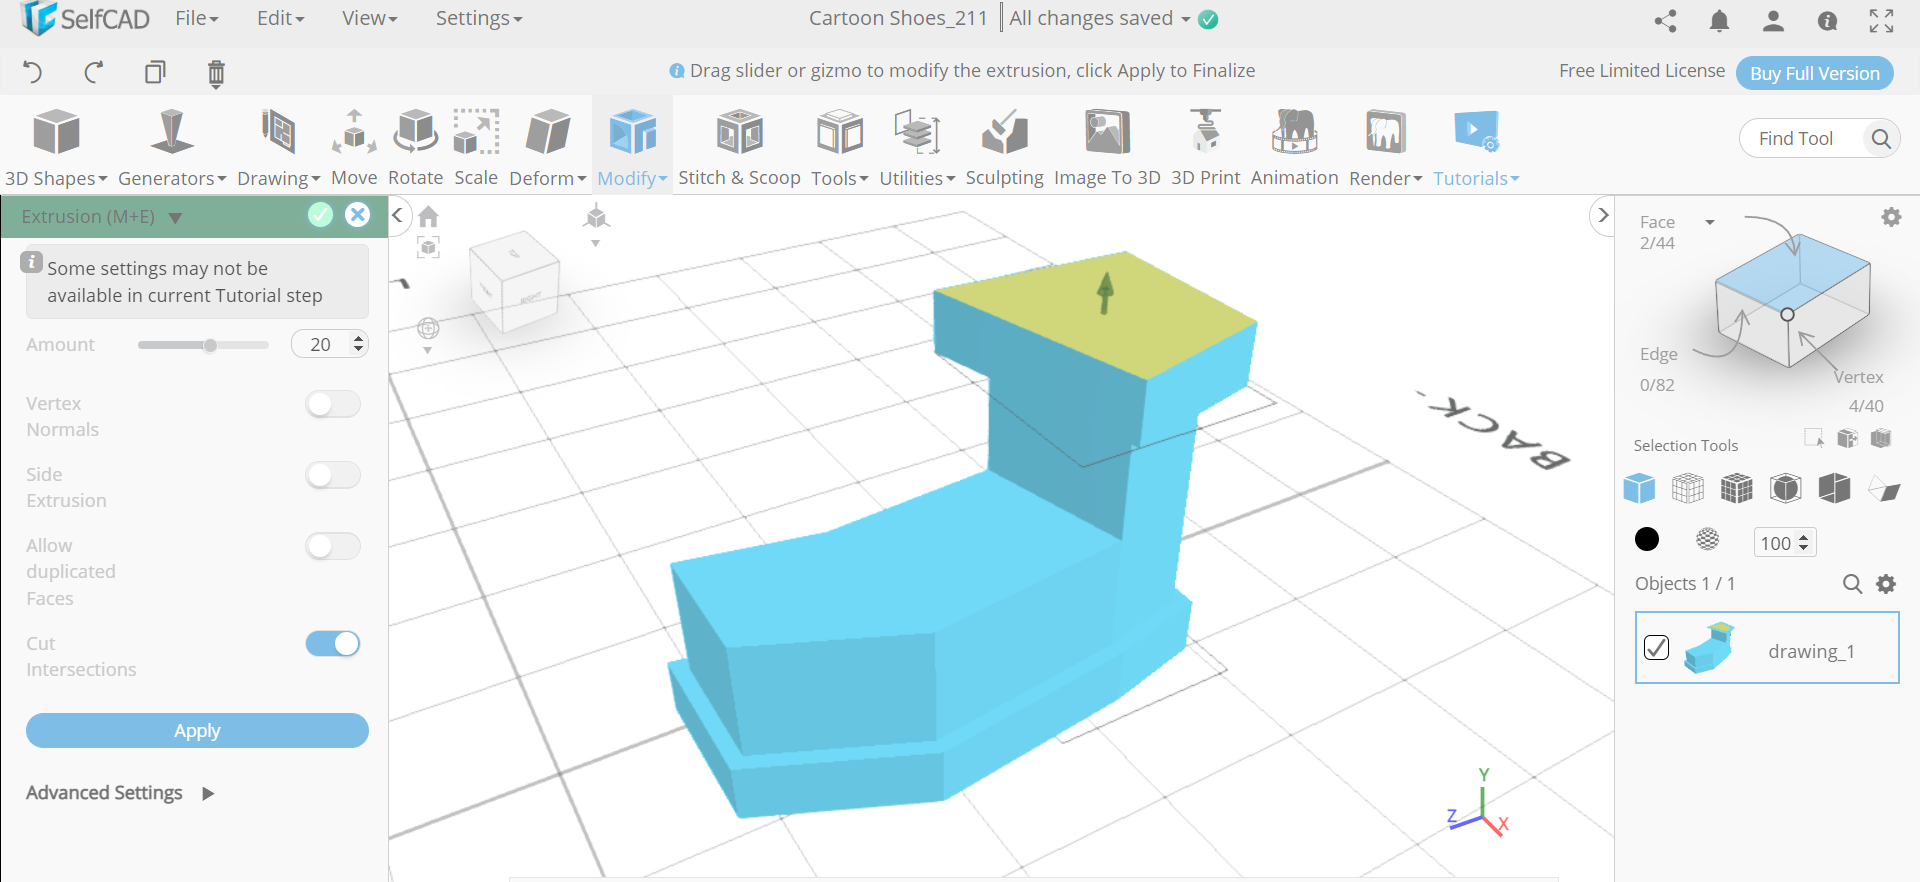This screenshot has width=1920, height=882.
Task: Confirm extrusion with green checkmark
Action: (x=320, y=215)
